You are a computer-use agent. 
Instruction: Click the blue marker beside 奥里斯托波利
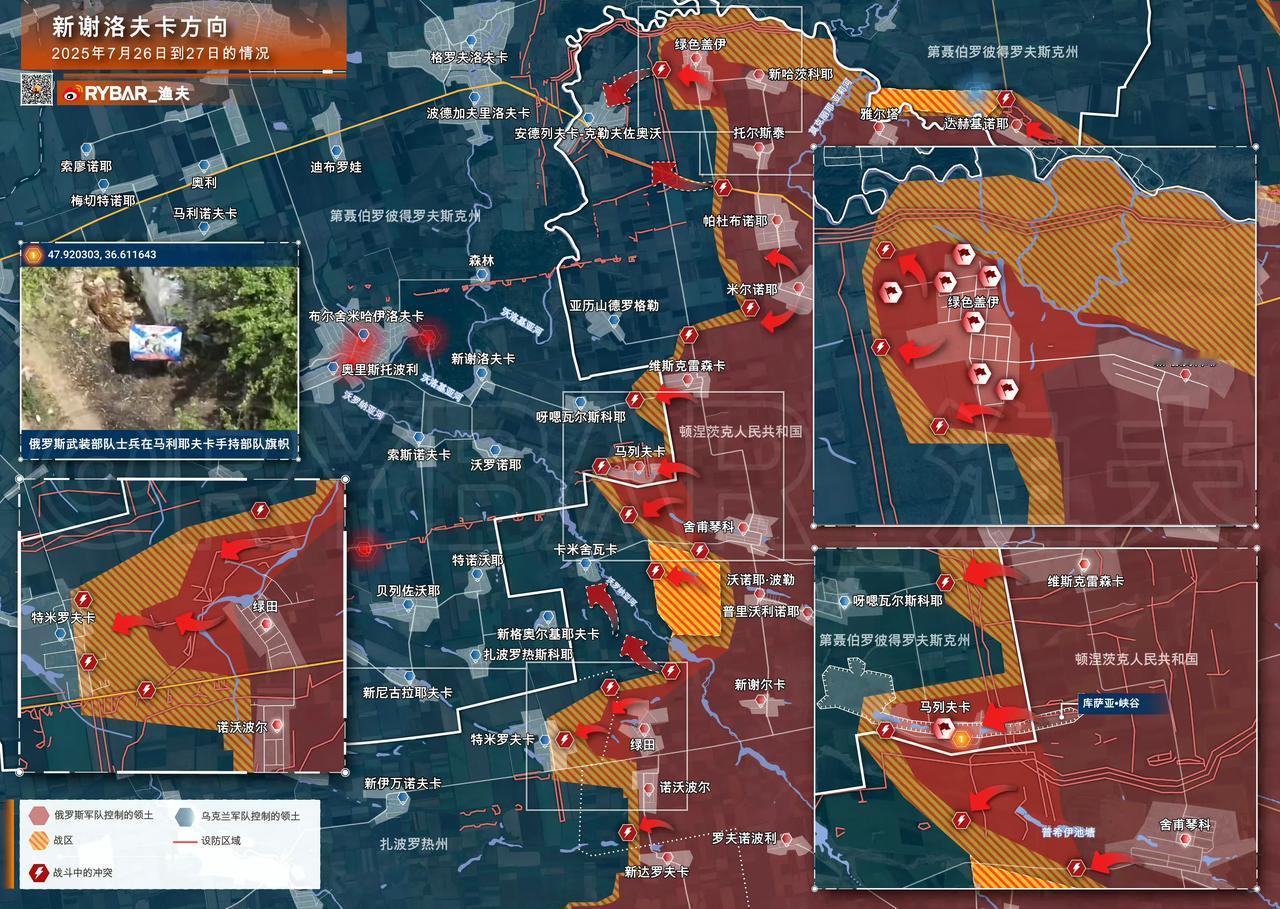(333, 368)
